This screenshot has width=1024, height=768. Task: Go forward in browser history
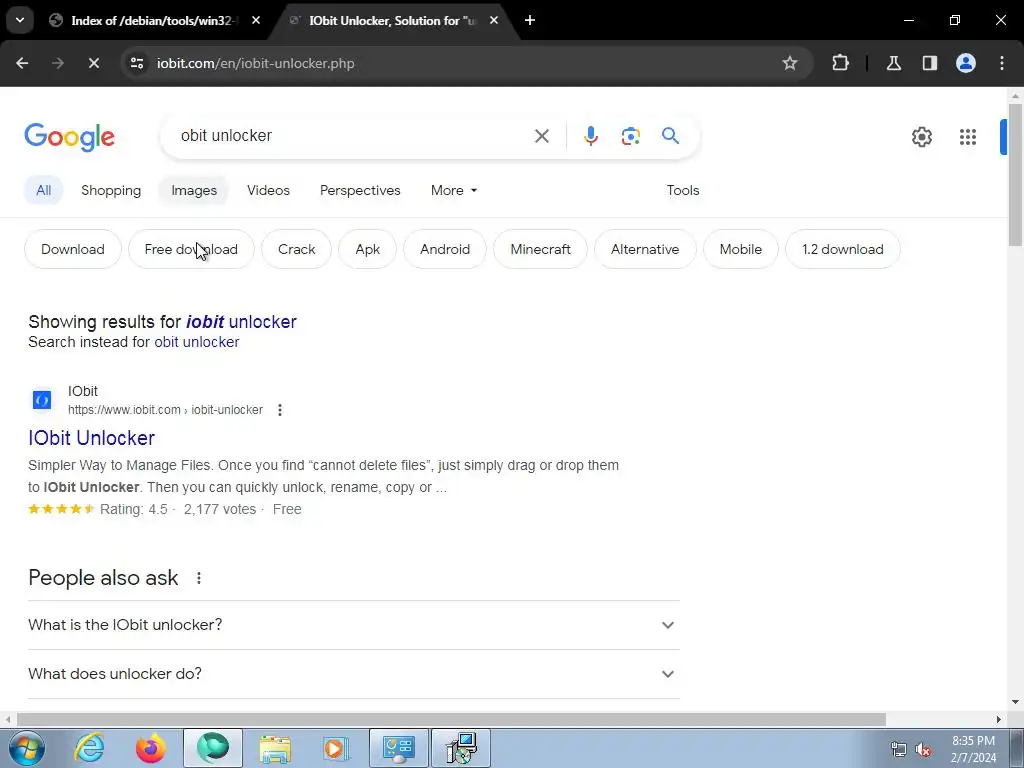58,63
